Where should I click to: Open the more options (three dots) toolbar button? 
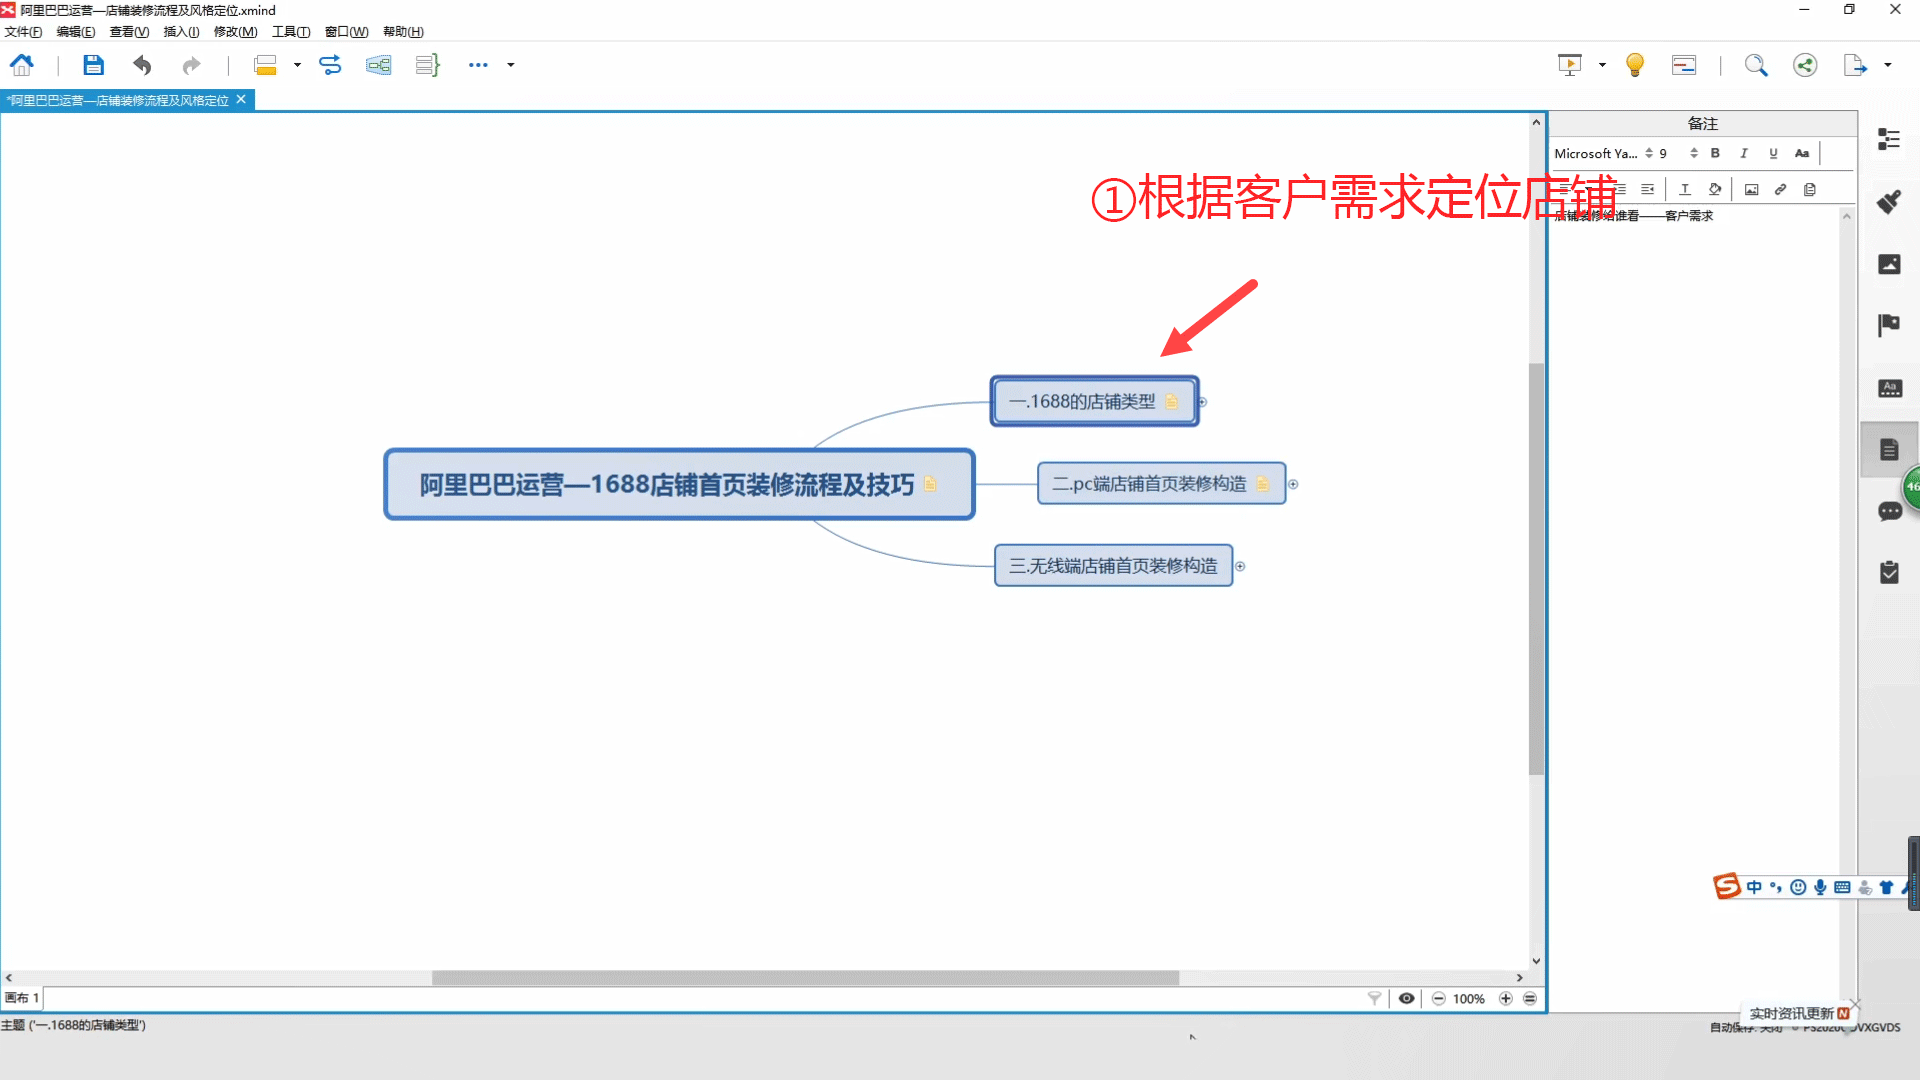pyautogui.click(x=478, y=65)
